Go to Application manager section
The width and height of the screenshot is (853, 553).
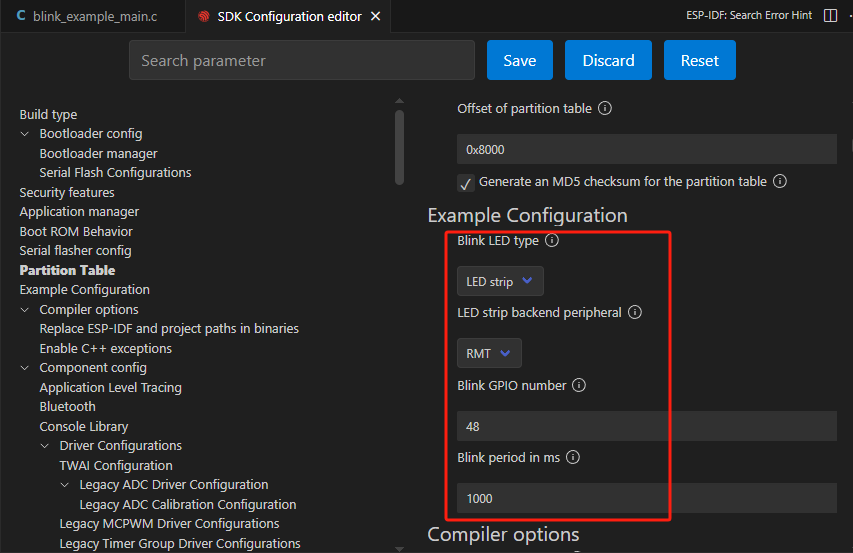coord(79,212)
